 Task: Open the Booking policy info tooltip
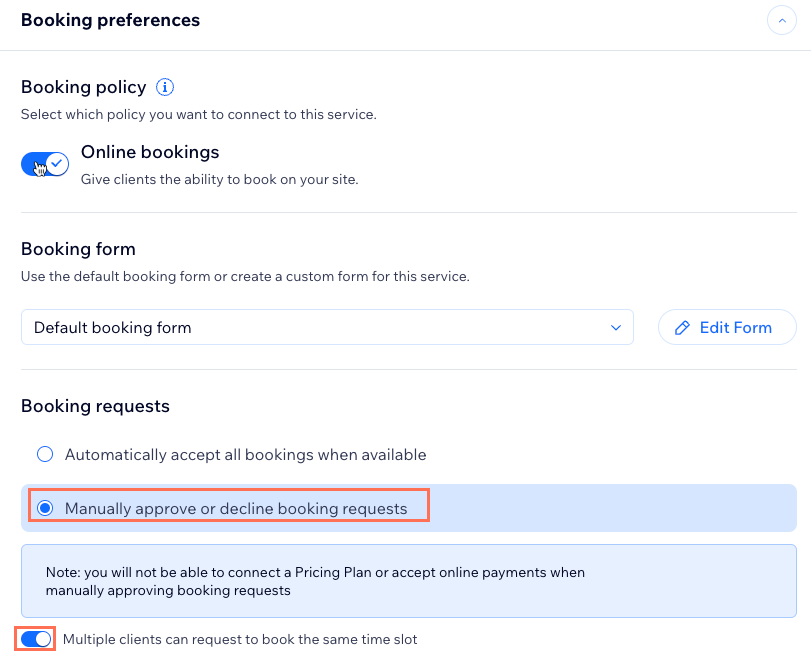[x=165, y=87]
